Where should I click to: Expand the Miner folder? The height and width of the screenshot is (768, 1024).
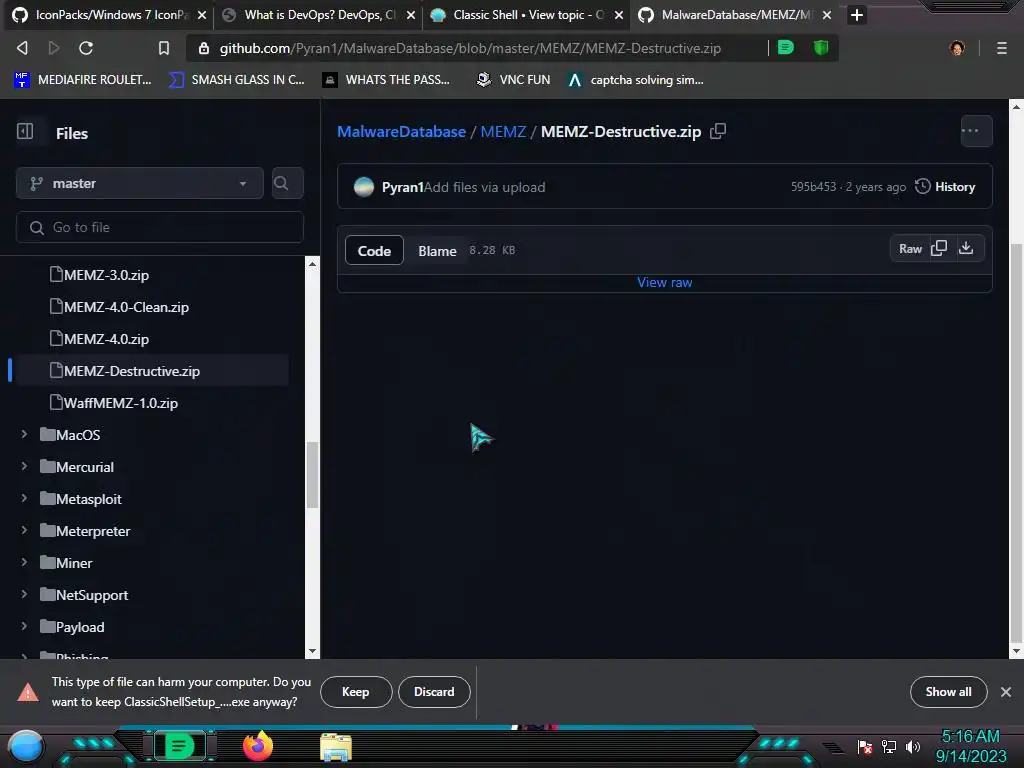[x=24, y=562]
